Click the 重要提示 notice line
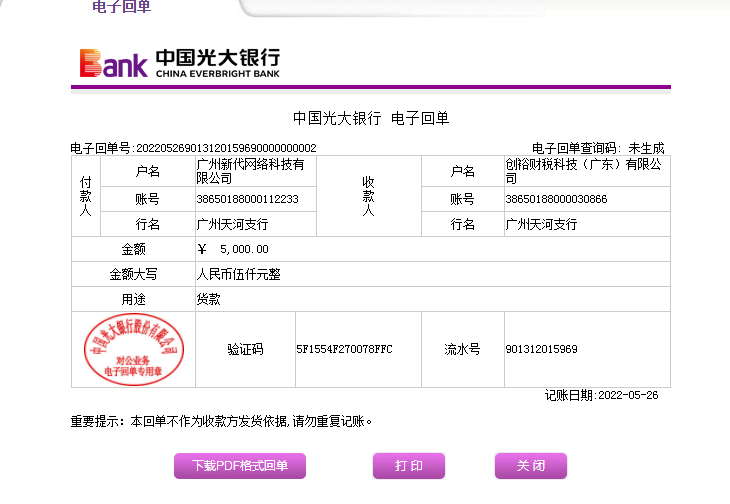The width and height of the screenshot is (730, 504). pos(222,422)
